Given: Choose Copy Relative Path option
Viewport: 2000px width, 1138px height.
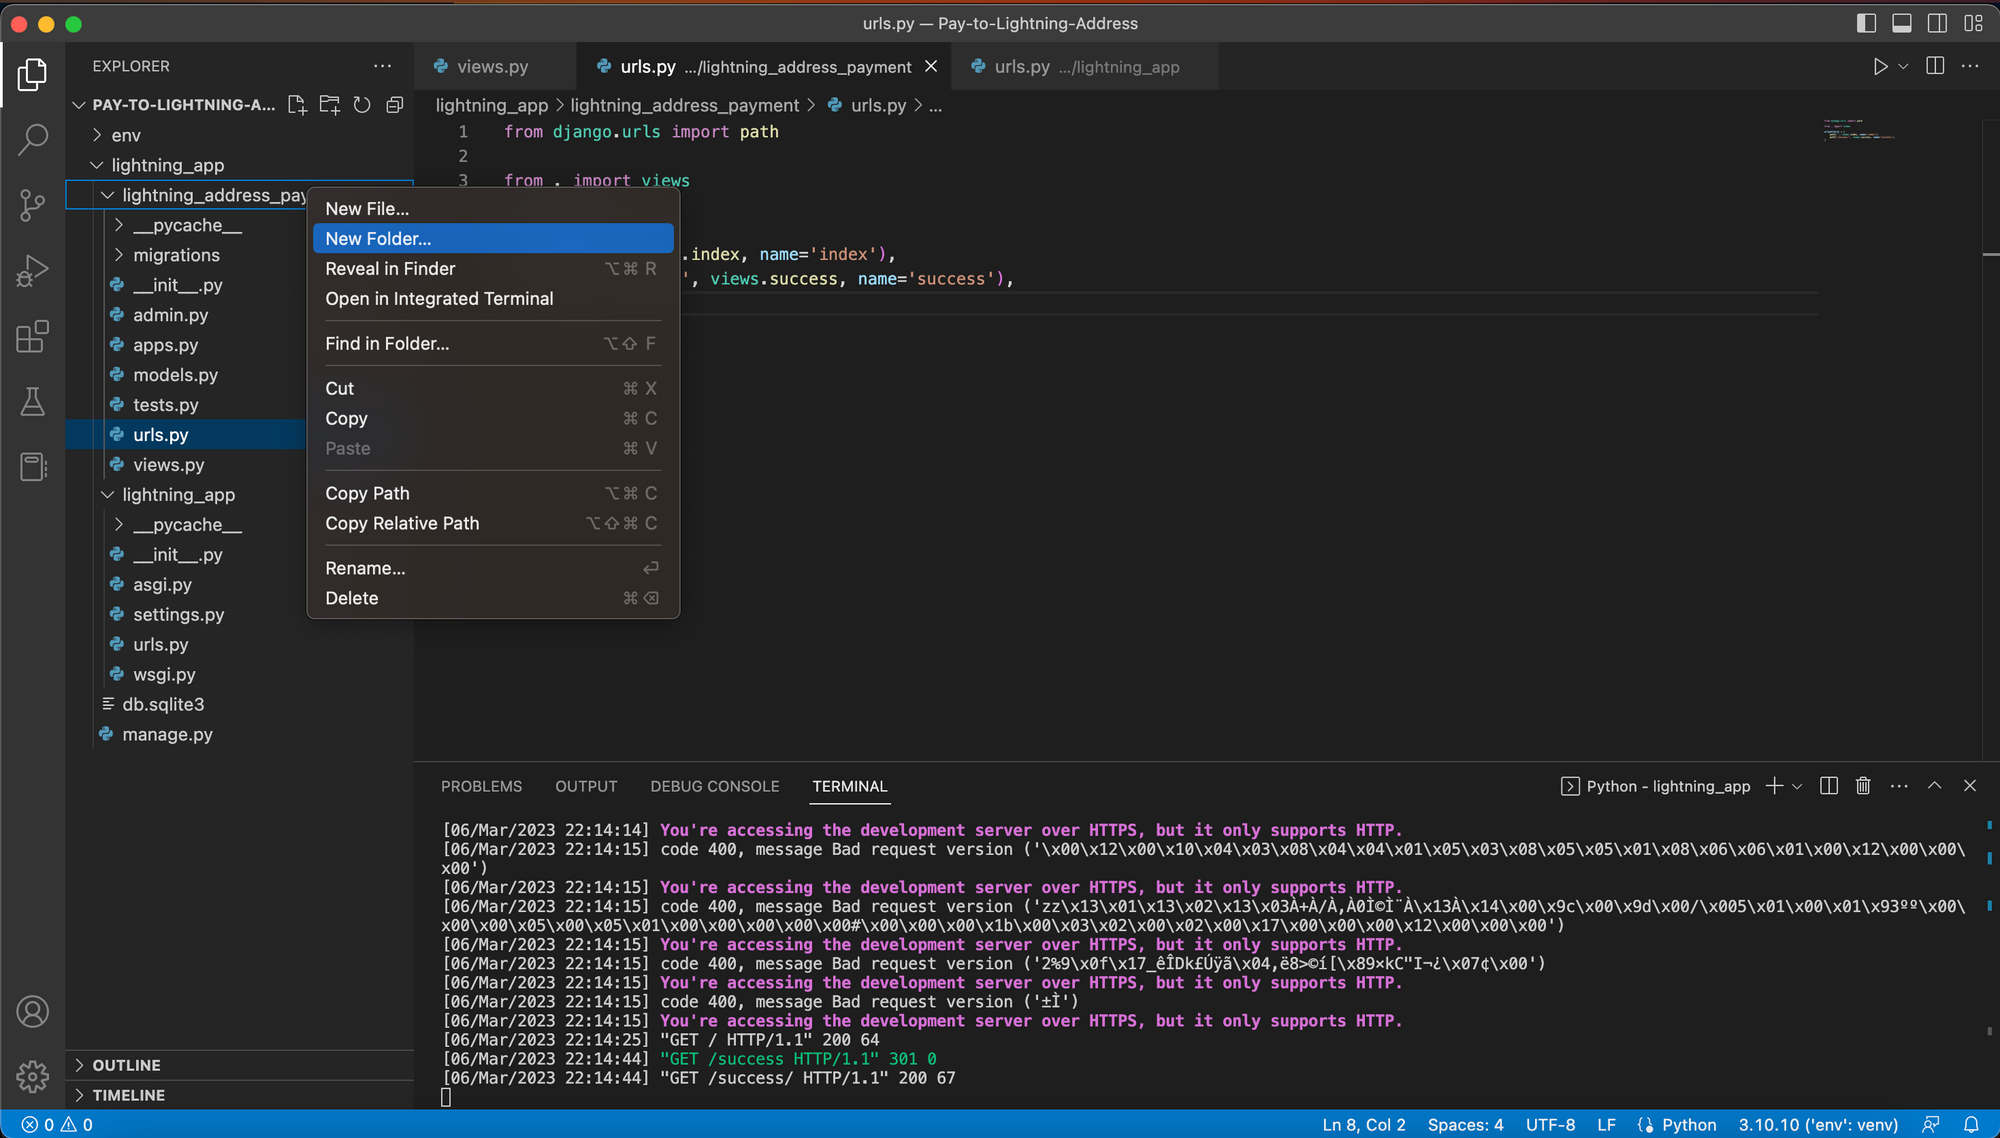Looking at the screenshot, I should [493, 523].
